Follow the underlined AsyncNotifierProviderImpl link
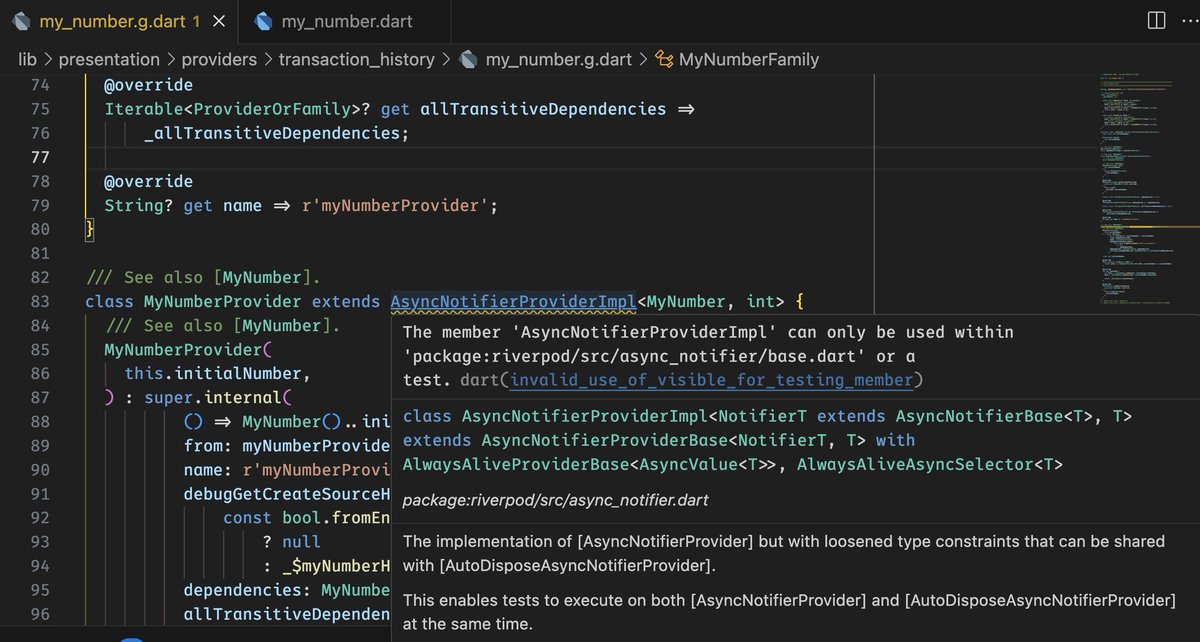Screen dimensions: 1200x642 (513, 301)
